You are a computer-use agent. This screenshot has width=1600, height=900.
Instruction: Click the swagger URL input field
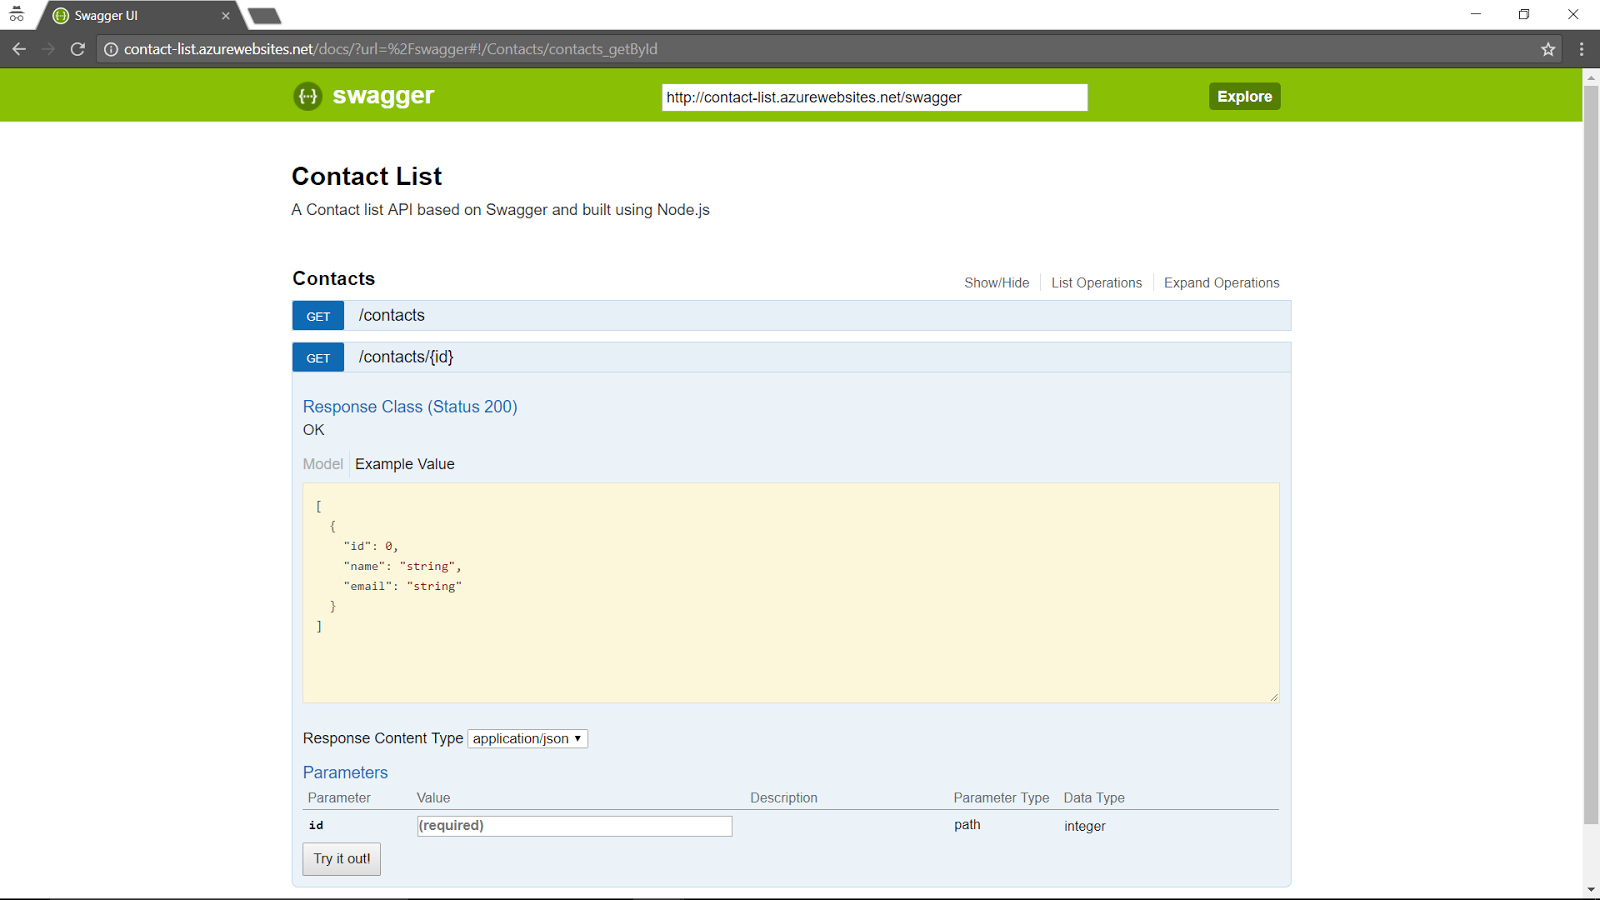pyautogui.click(x=874, y=97)
